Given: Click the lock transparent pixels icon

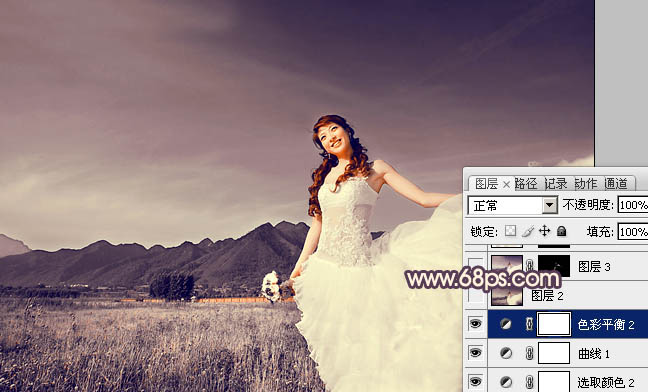Looking at the screenshot, I should coord(510,231).
